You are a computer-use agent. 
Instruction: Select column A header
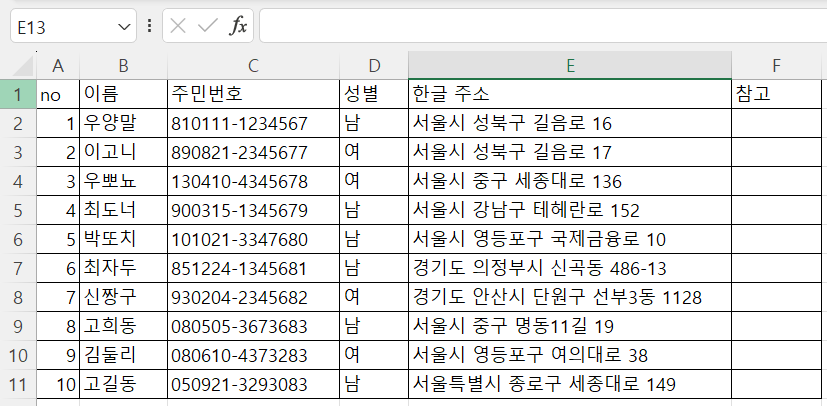pos(58,65)
